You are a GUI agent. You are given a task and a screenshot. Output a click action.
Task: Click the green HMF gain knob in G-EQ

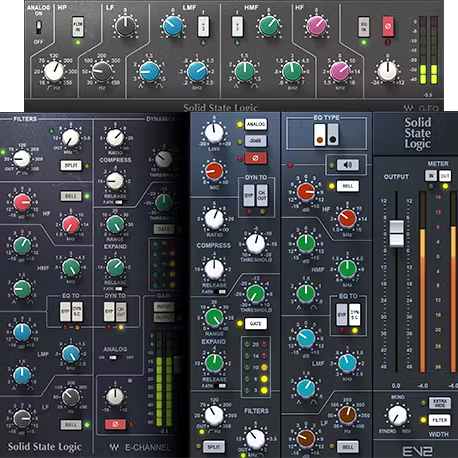tap(268, 26)
